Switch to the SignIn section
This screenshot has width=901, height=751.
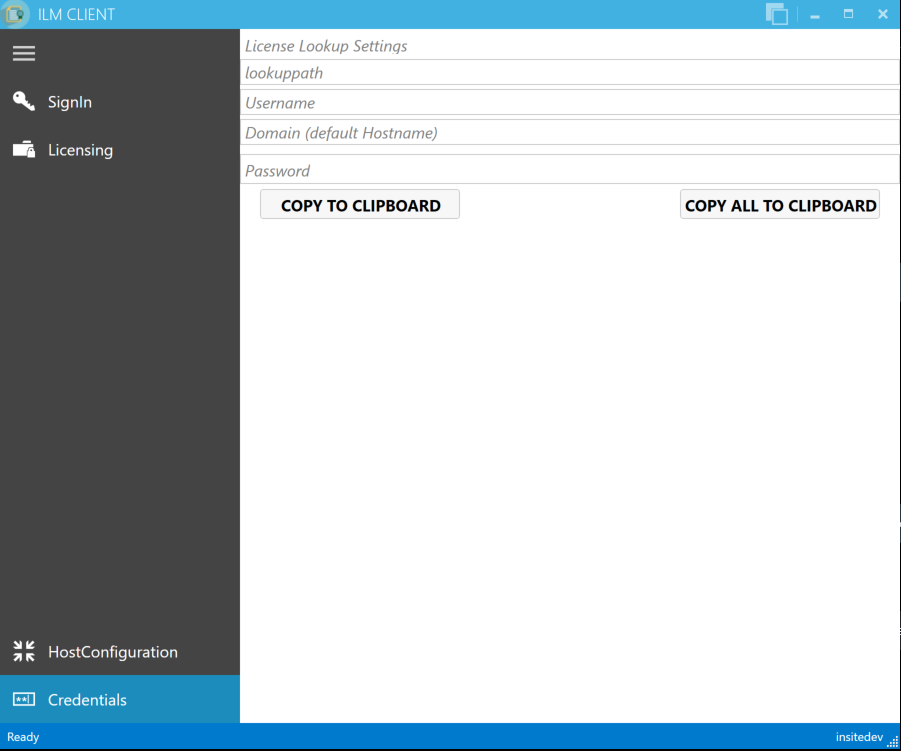click(x=69, y=101)
